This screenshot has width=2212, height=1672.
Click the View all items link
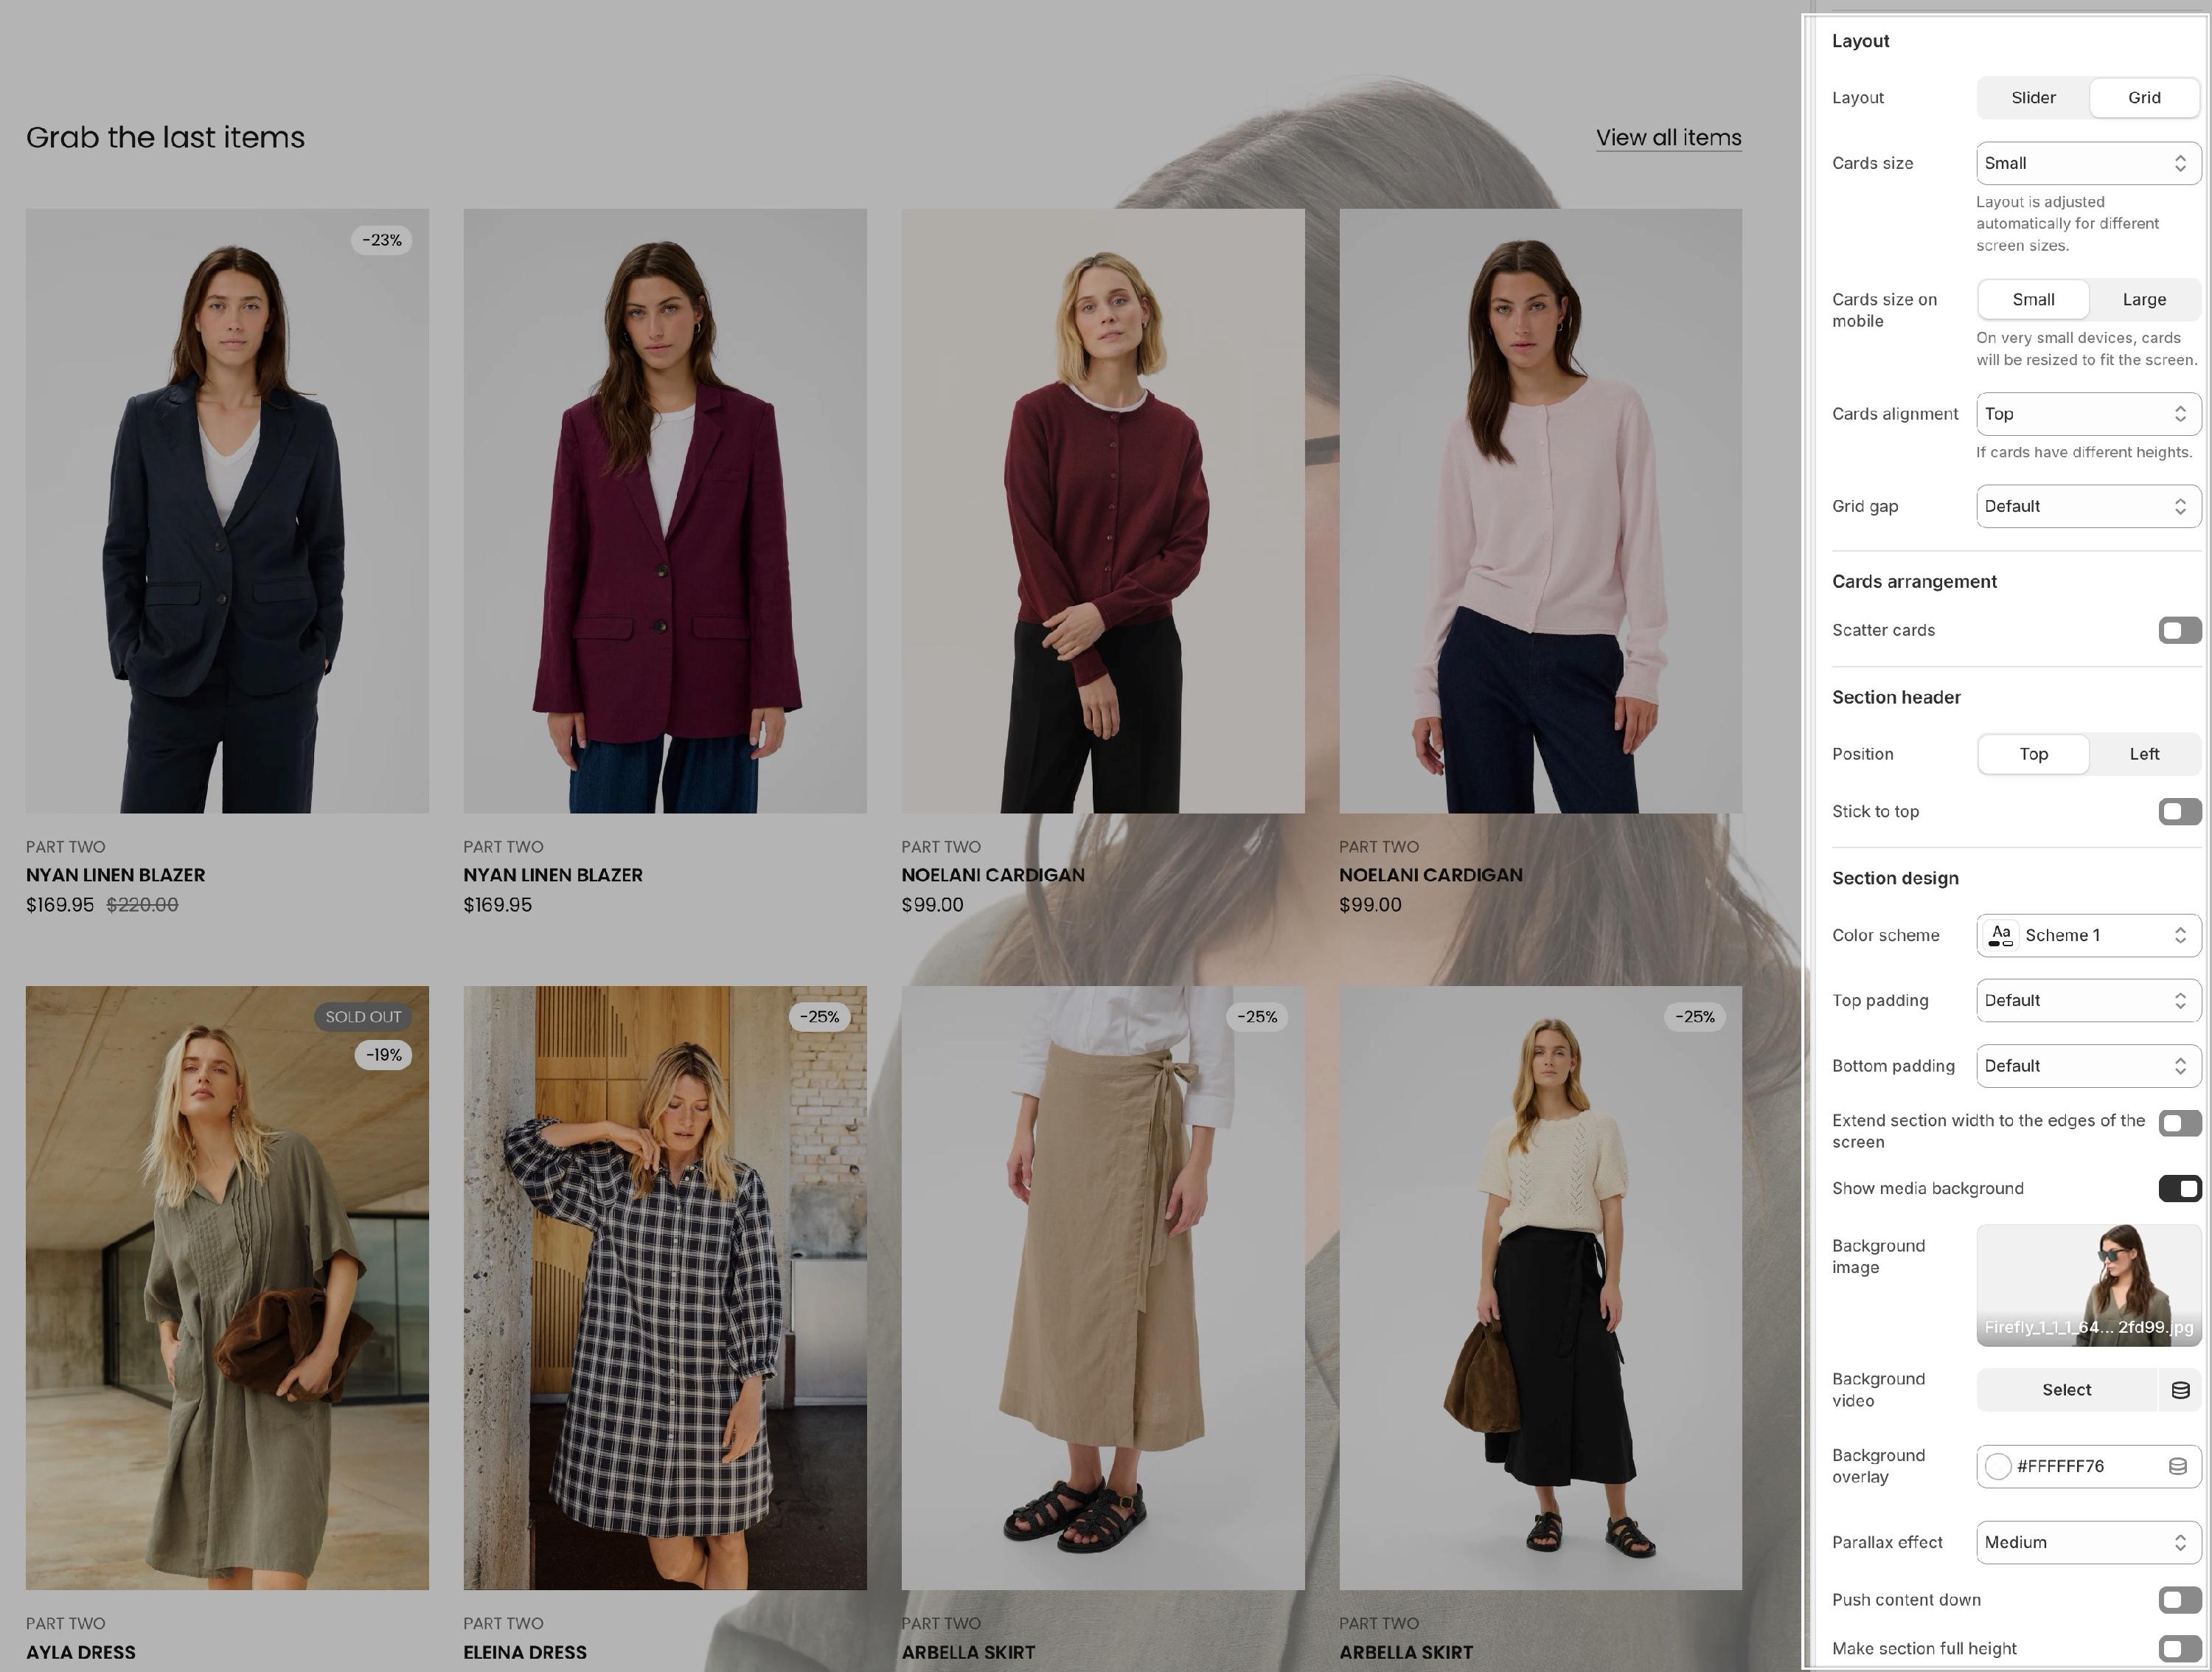coord(1668,138)
